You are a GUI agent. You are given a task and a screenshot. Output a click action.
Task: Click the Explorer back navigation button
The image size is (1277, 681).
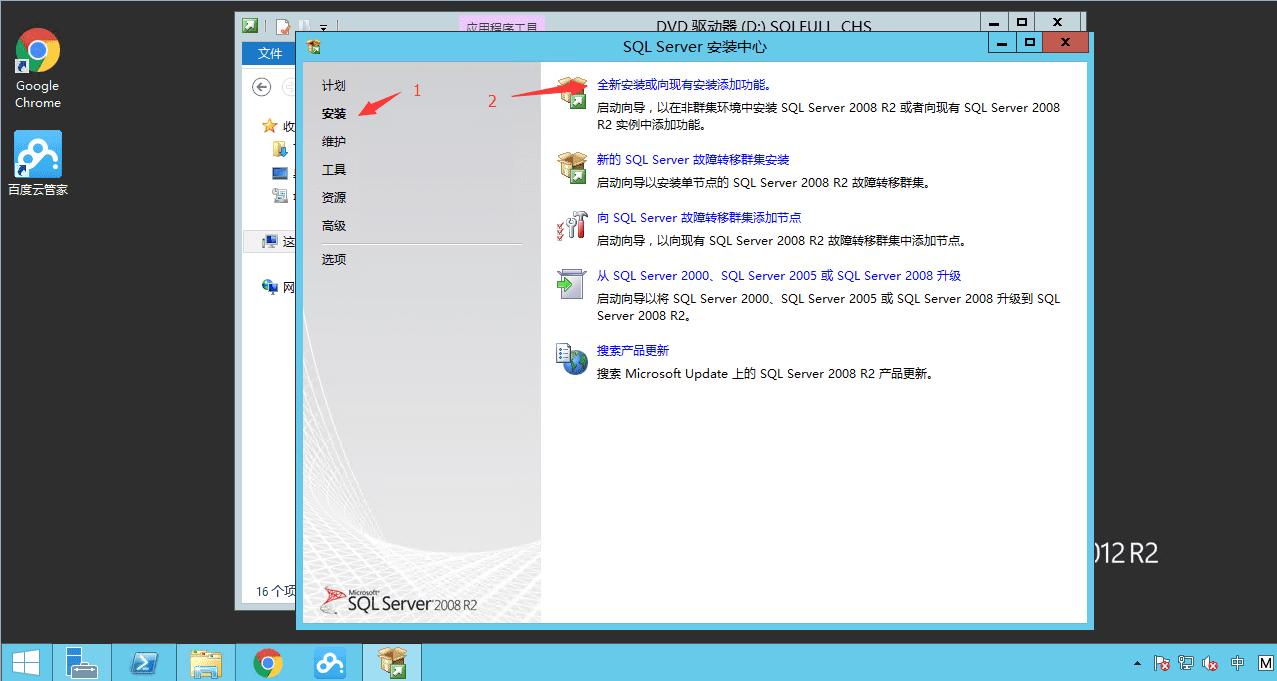261,86
